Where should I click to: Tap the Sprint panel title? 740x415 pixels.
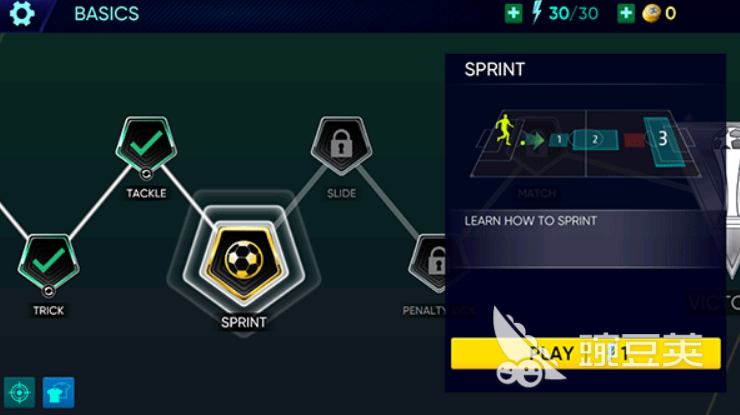click(495, 70)
